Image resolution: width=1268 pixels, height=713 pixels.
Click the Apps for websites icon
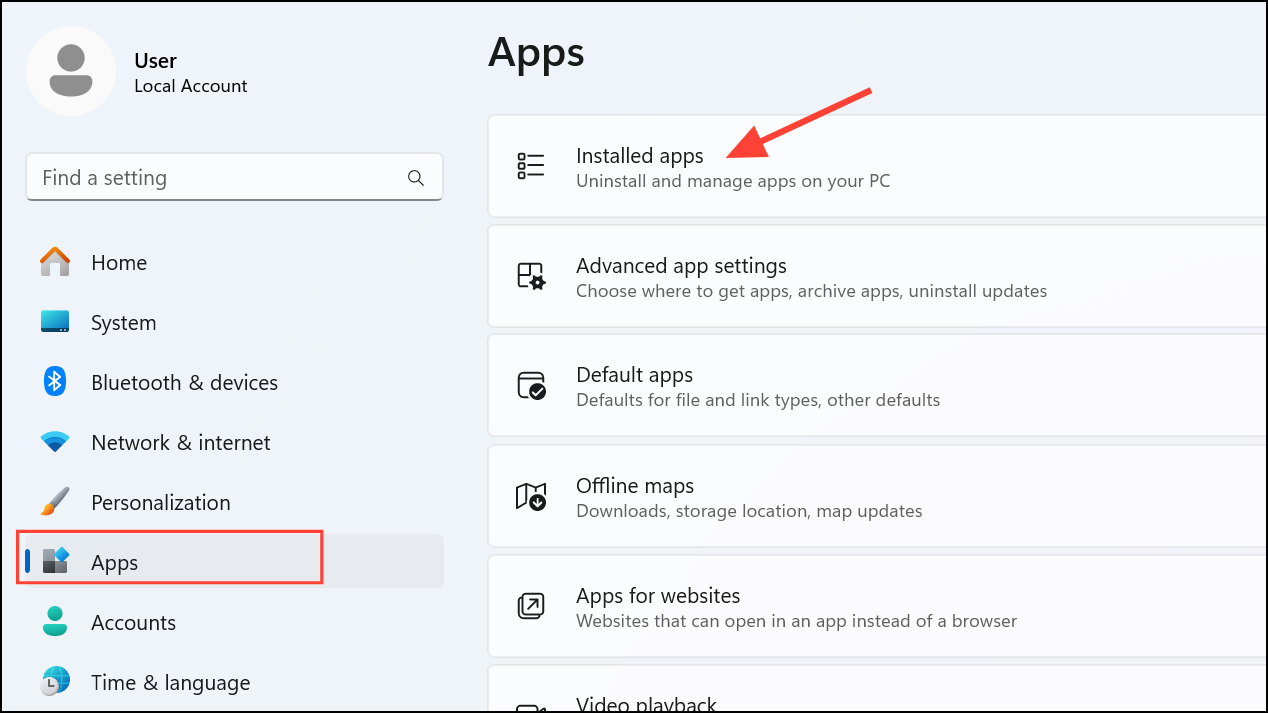[531, 606]
